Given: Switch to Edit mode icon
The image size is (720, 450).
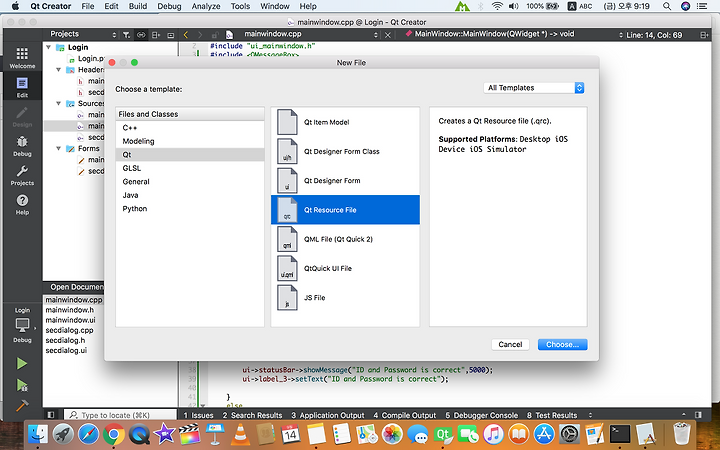Looking at the screenshot, I should coord(22,87).
